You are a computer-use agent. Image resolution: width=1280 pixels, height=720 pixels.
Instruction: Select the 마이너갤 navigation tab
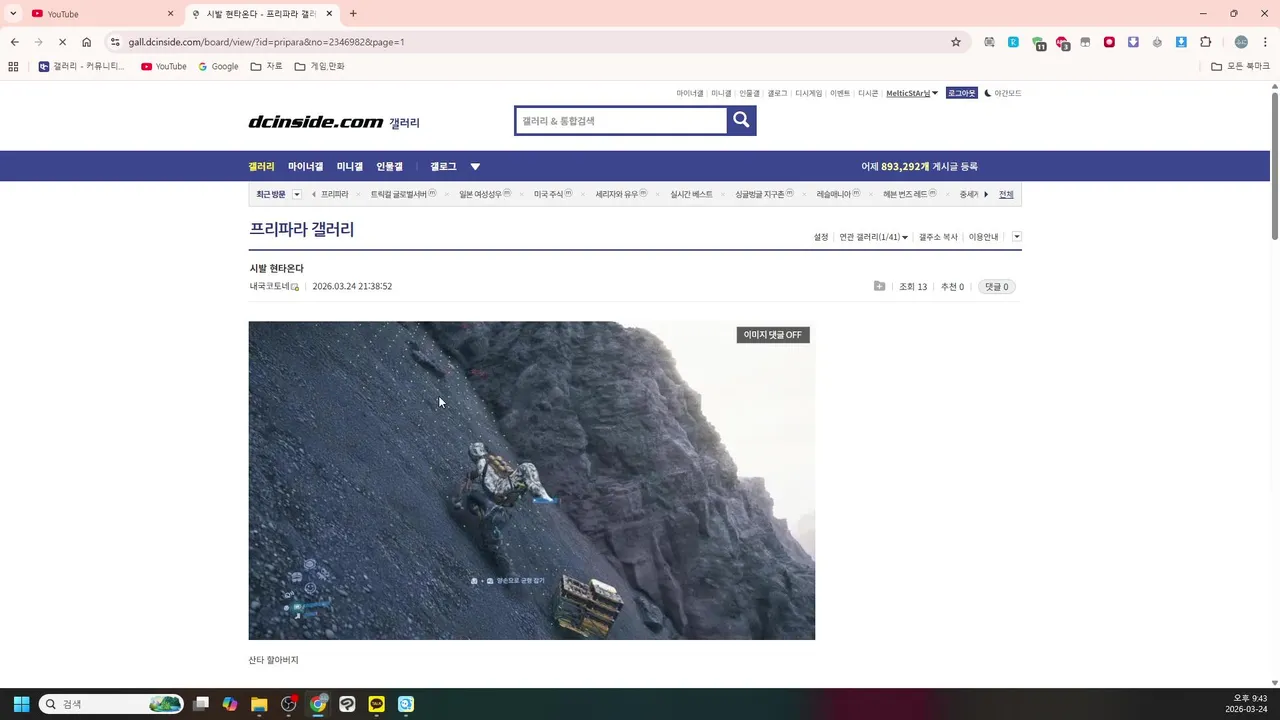305,167
